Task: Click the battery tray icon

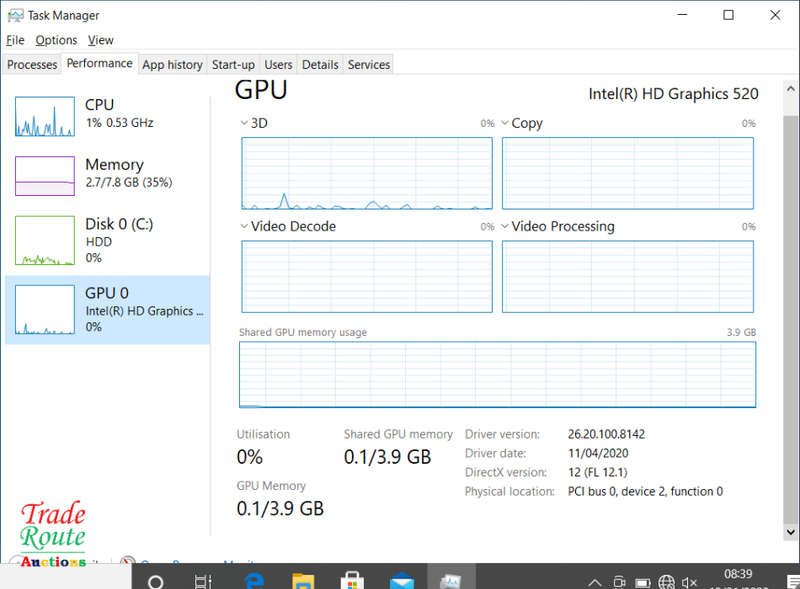Action: tap(643, 582)
